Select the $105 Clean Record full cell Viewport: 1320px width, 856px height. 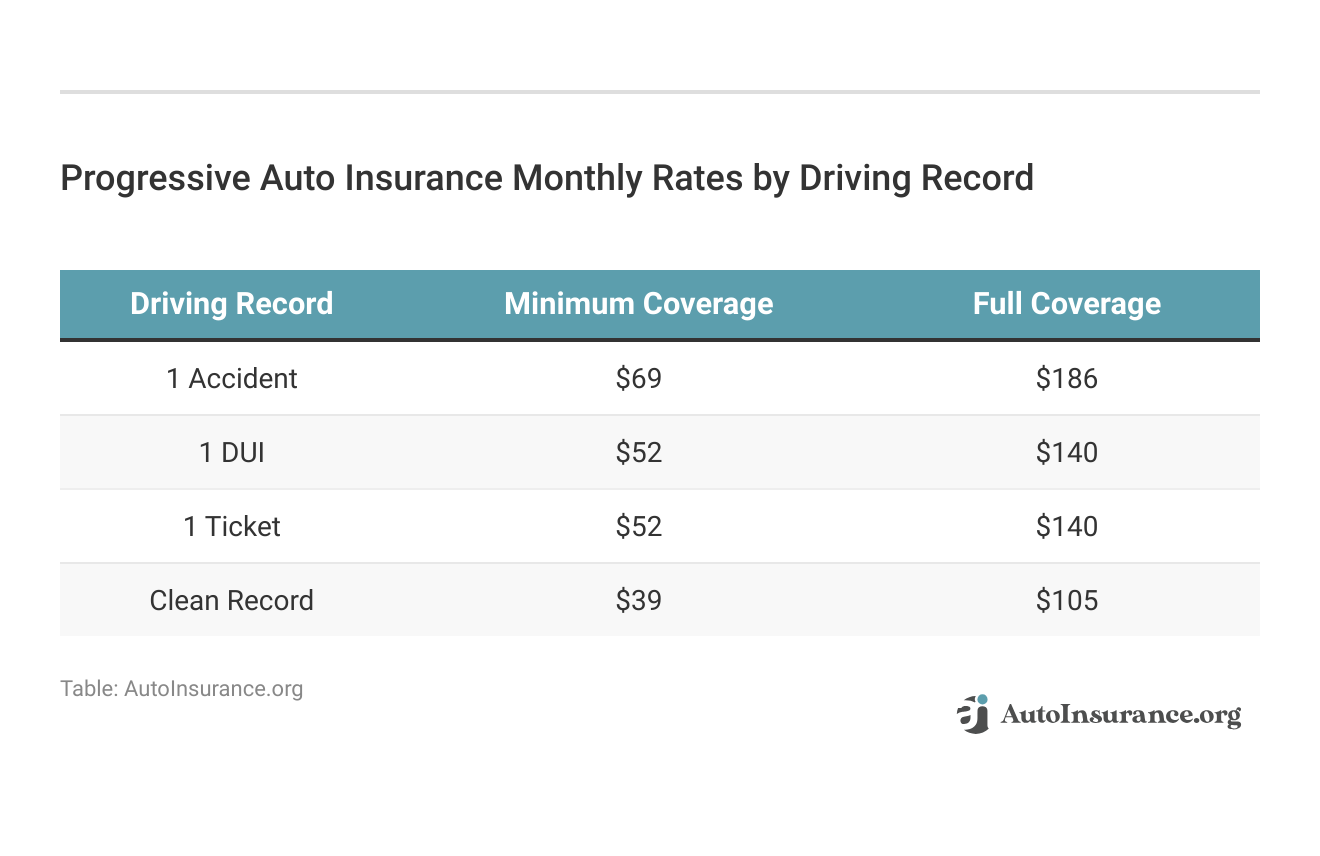[1066, 601]
